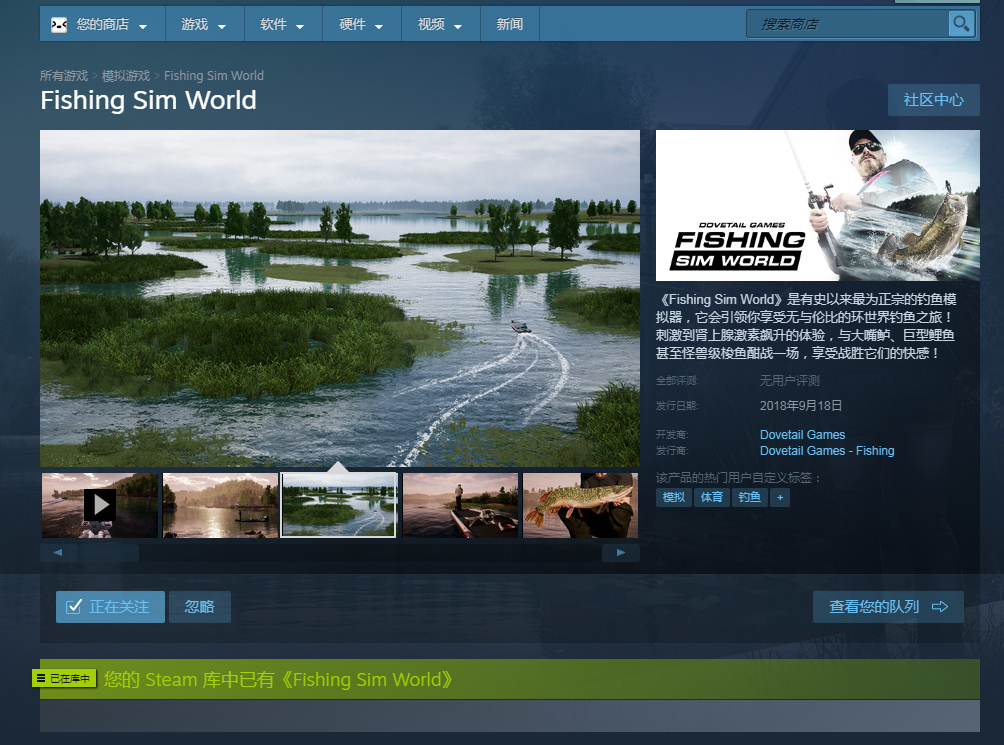Screen dimensions: 1004x745
Task: Click the Fishing Sim World page title
Action: tap(148, 100)
